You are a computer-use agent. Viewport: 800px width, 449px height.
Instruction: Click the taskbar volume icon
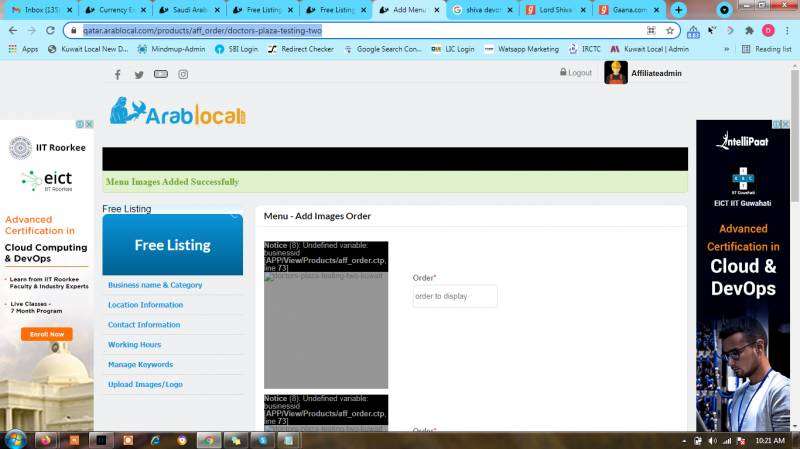712,441
